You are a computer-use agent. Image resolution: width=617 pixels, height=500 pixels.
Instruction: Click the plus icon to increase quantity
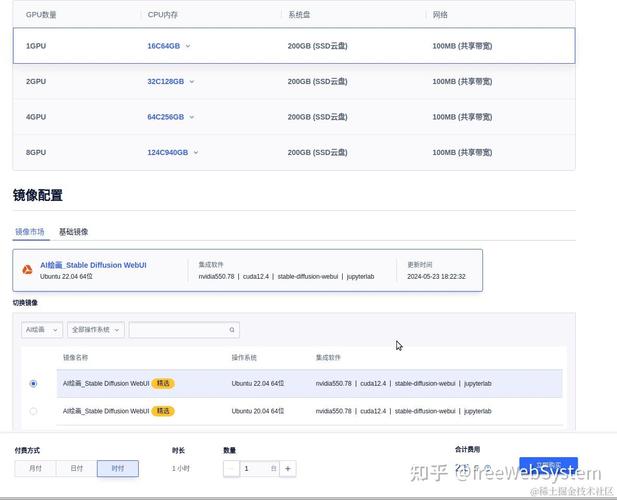(288, 468)
